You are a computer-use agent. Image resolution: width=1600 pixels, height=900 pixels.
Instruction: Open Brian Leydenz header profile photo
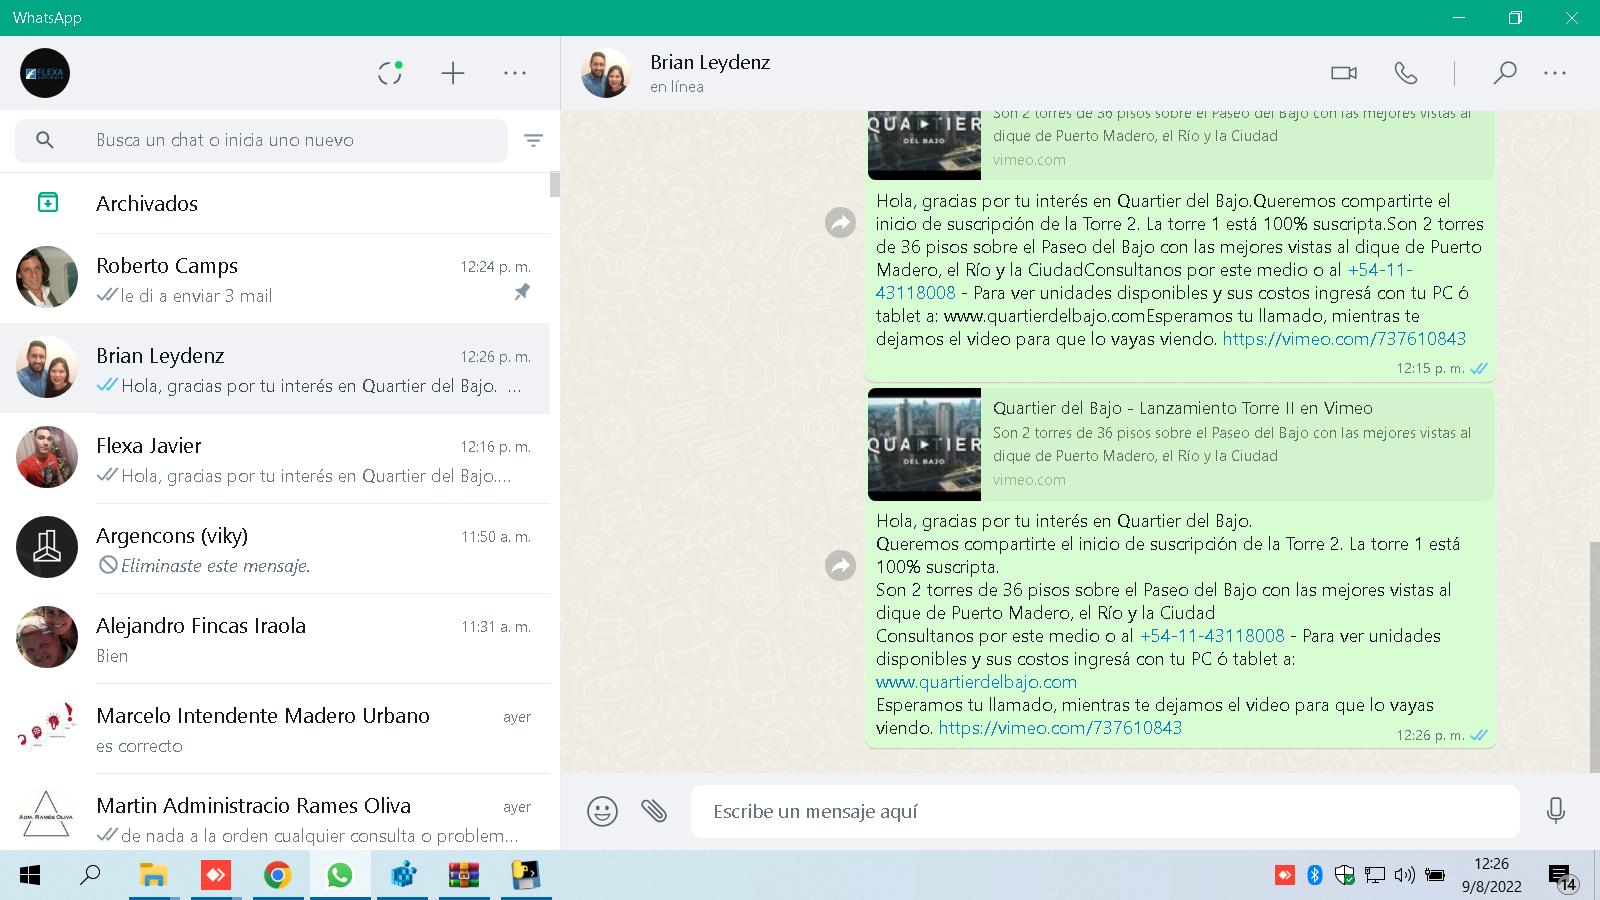coord(606,73)
